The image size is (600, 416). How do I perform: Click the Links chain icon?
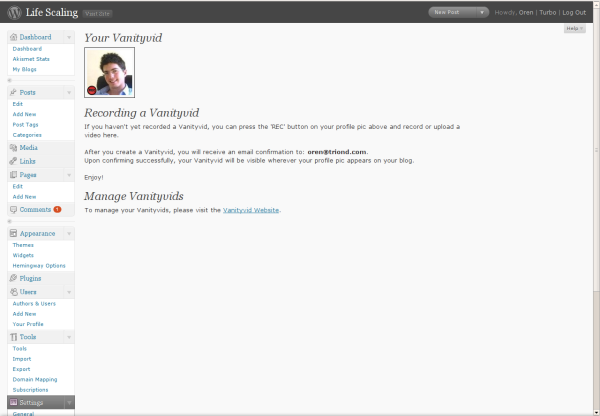(13, 161)
